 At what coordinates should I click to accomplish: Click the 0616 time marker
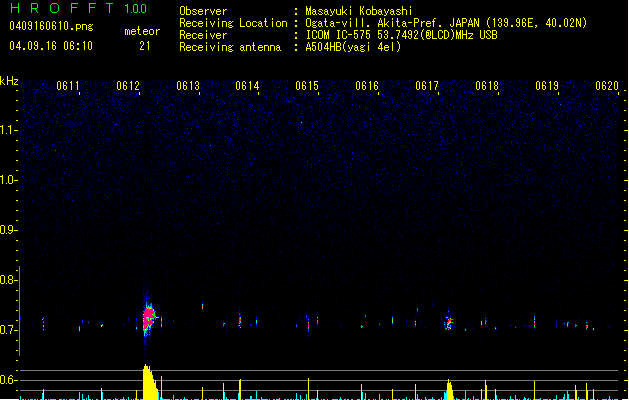coord(367,86)
